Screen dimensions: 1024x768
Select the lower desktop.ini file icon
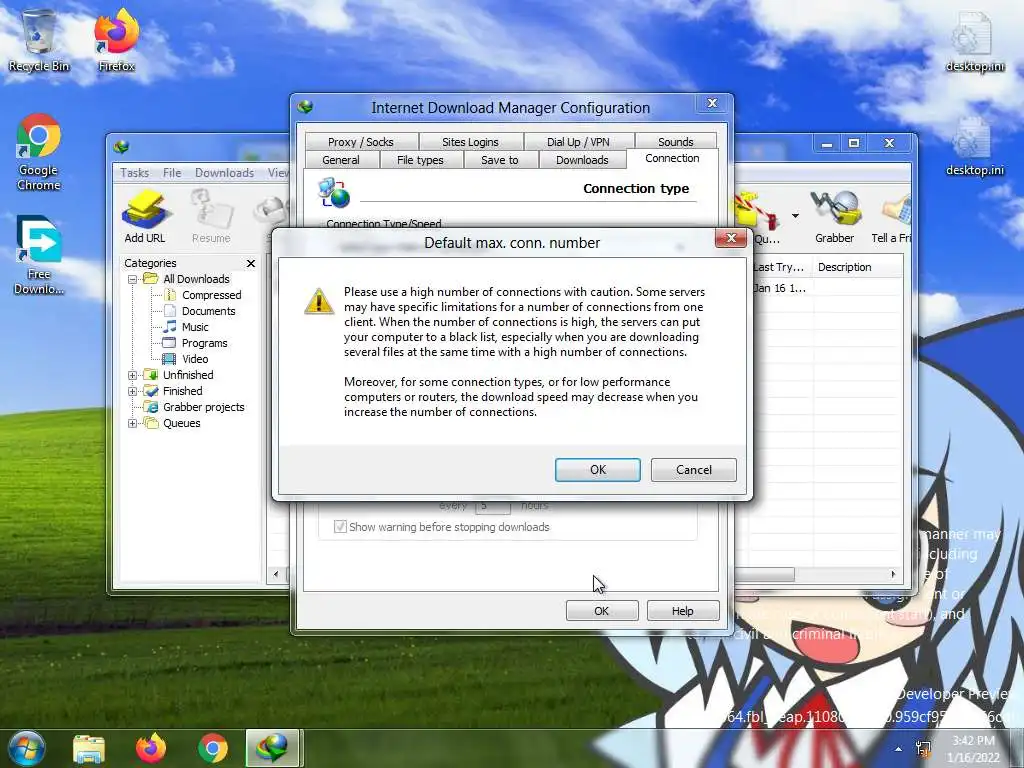point(974,147)
